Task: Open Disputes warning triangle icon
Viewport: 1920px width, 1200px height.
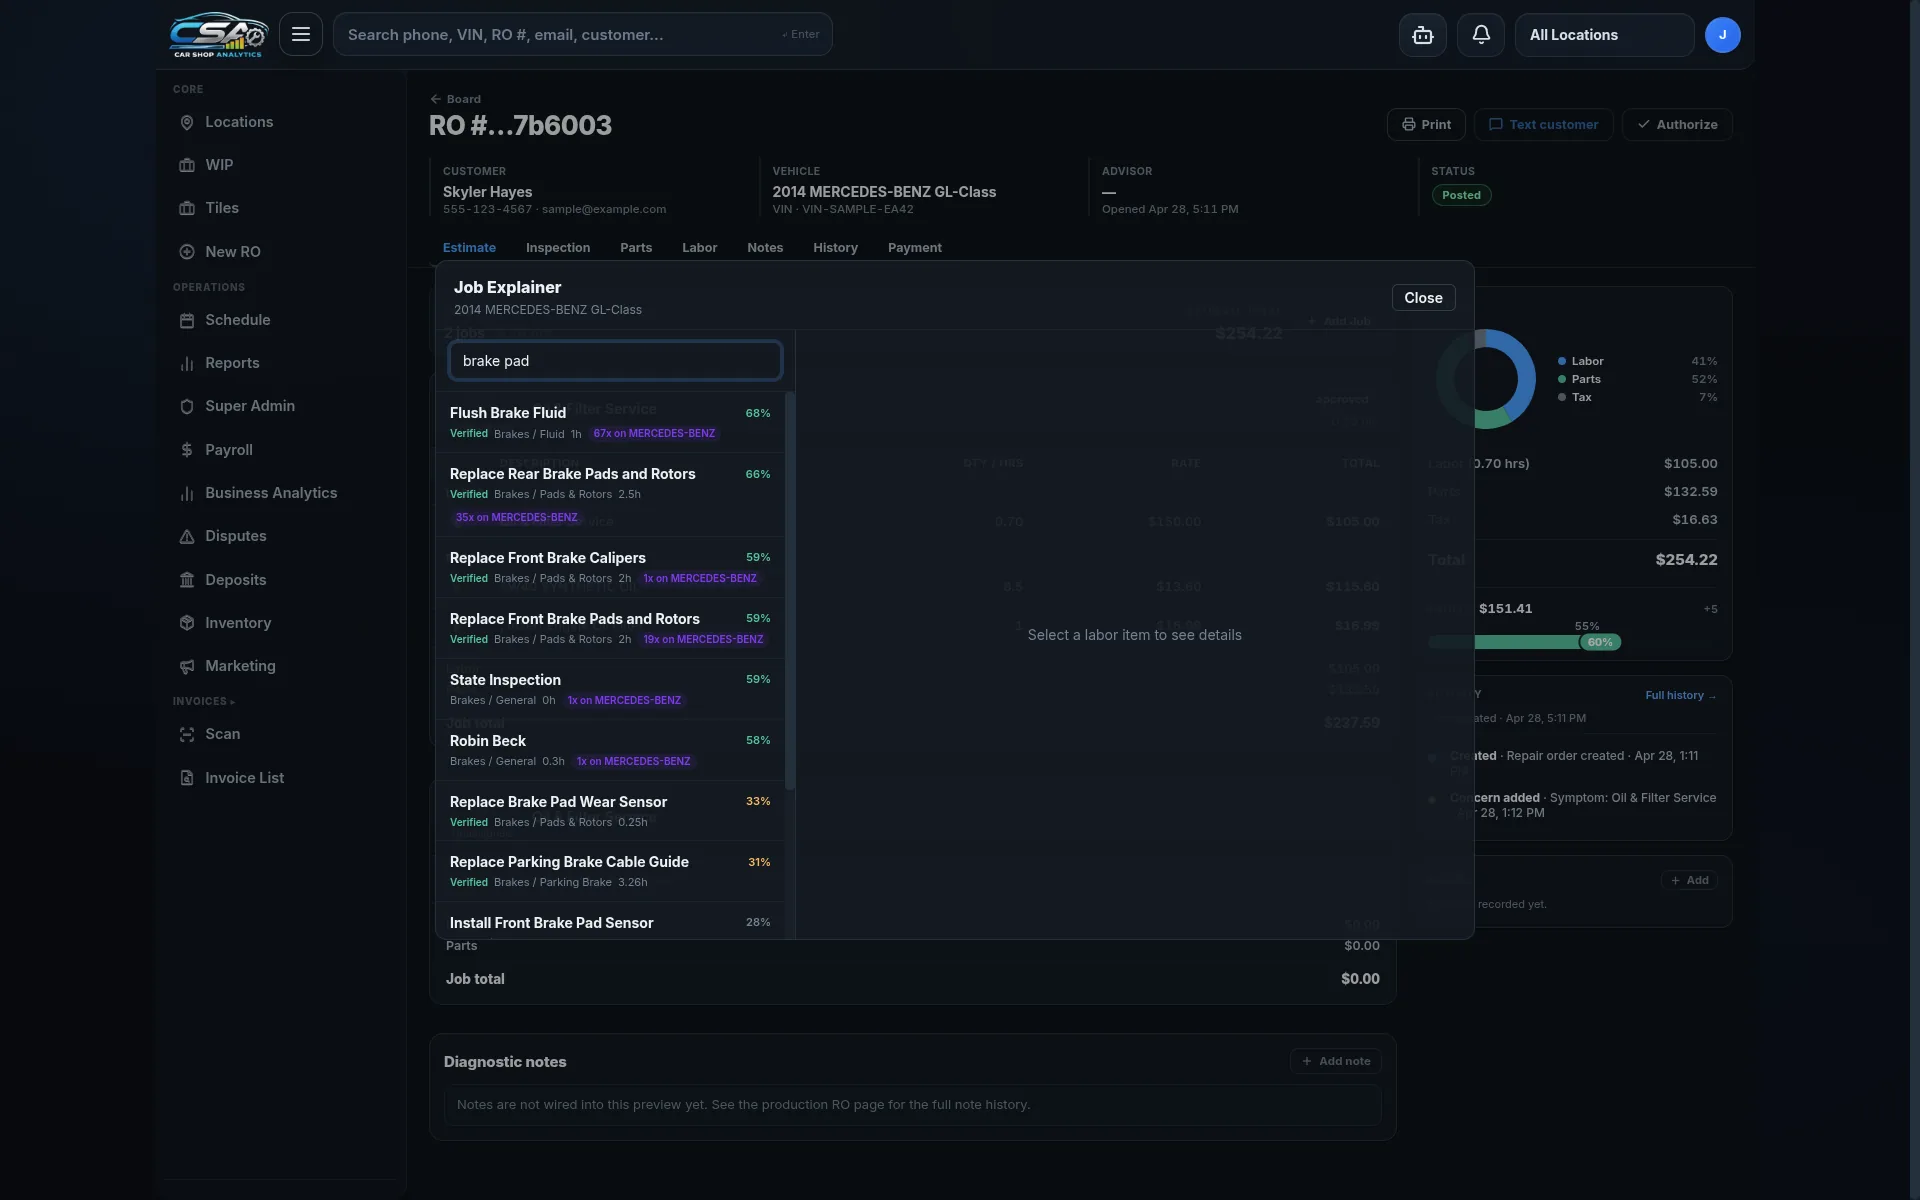Action: click(187, 536)
